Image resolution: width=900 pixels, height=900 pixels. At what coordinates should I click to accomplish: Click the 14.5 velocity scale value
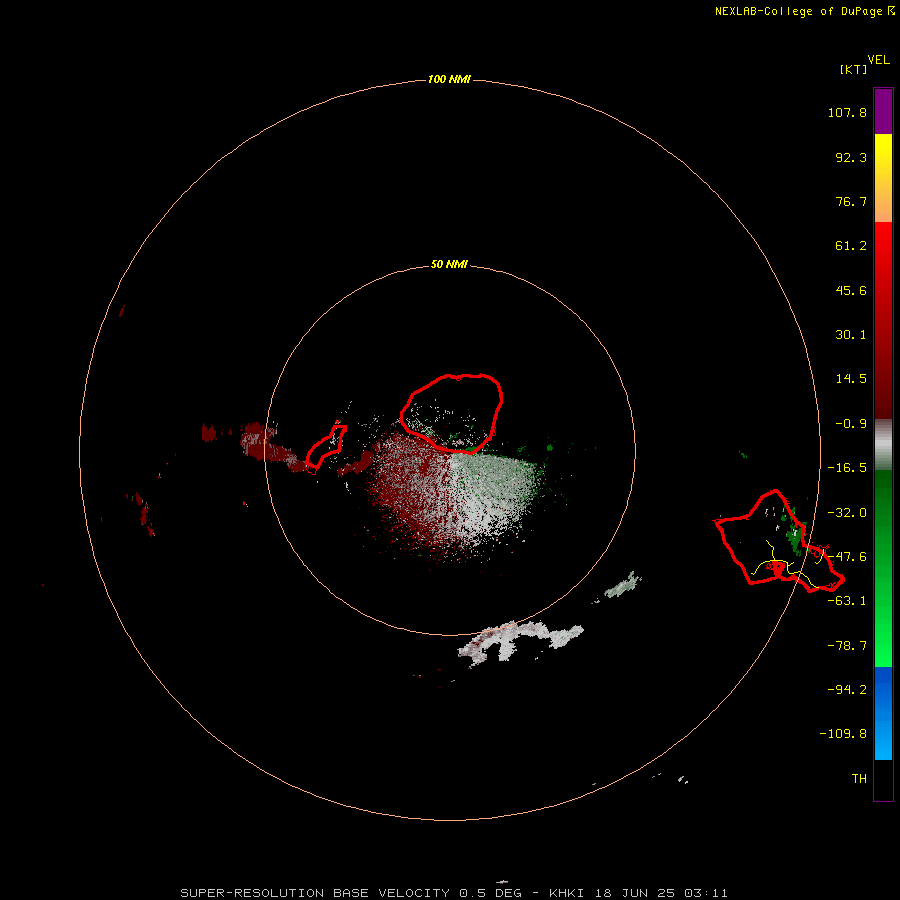coord(851,379)
